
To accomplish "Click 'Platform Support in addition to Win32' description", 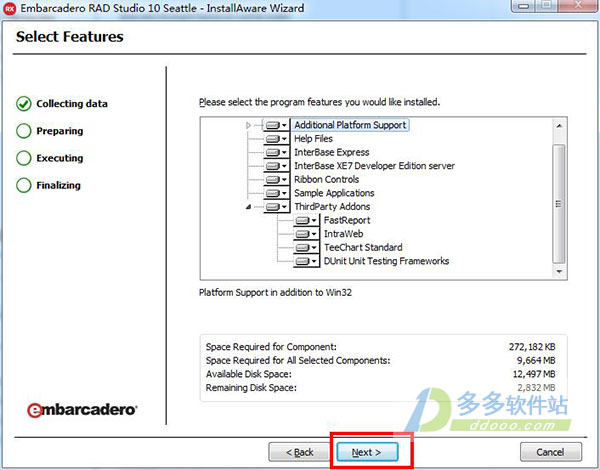I will coord(275,292).
